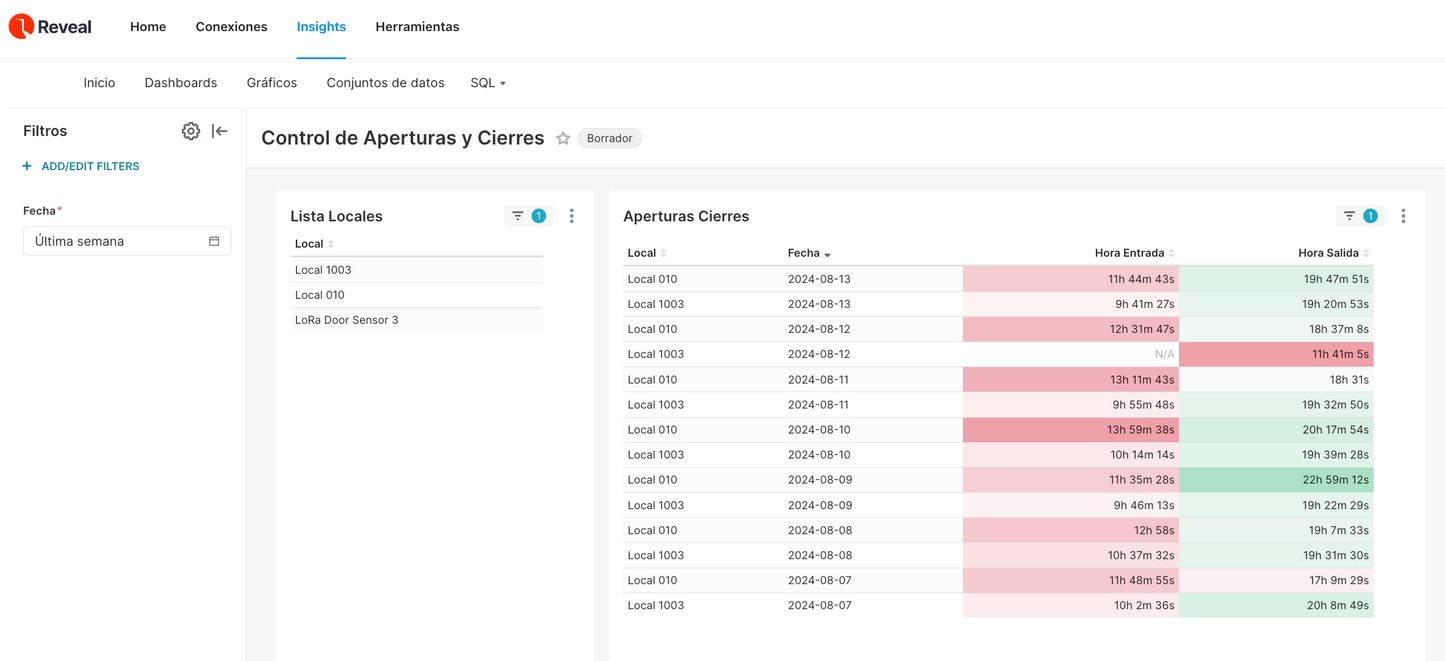The image size is (1445, 661).
Task: Open the Aperturas Cierres filter indicator
Action: point(1360,216)
